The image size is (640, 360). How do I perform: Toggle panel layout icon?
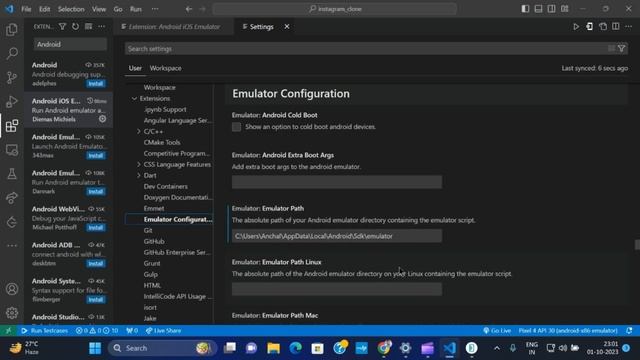tap(539, 9)
